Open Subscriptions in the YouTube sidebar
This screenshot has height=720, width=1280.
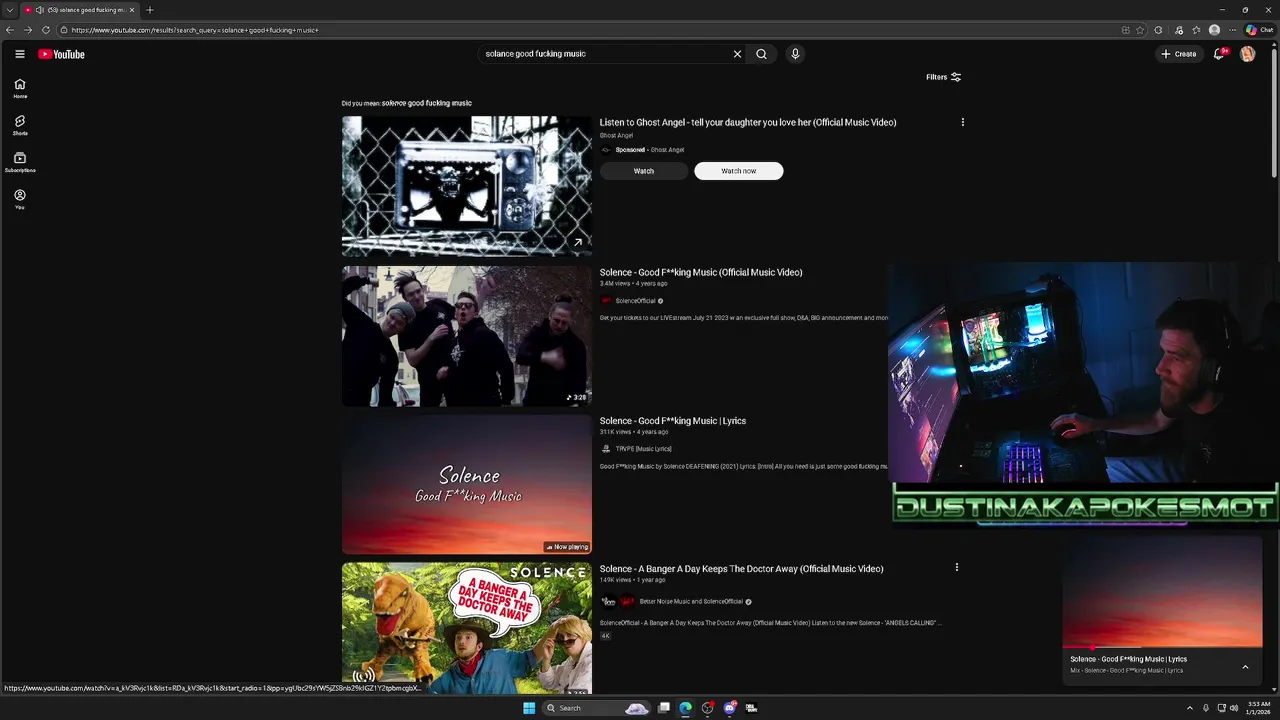tap(20, 162)
